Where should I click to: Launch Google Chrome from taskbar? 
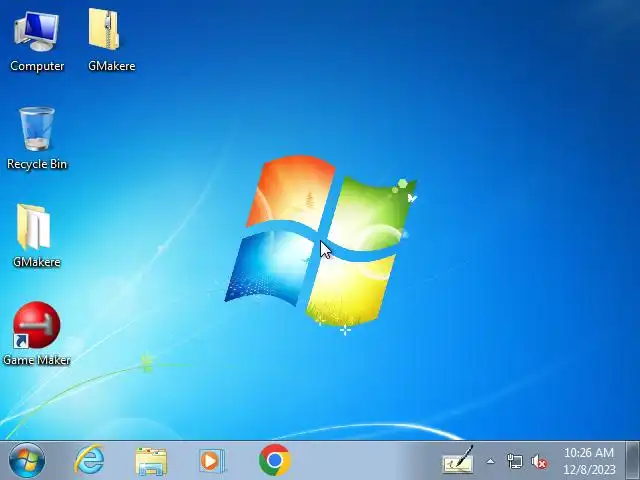[275, 460]
